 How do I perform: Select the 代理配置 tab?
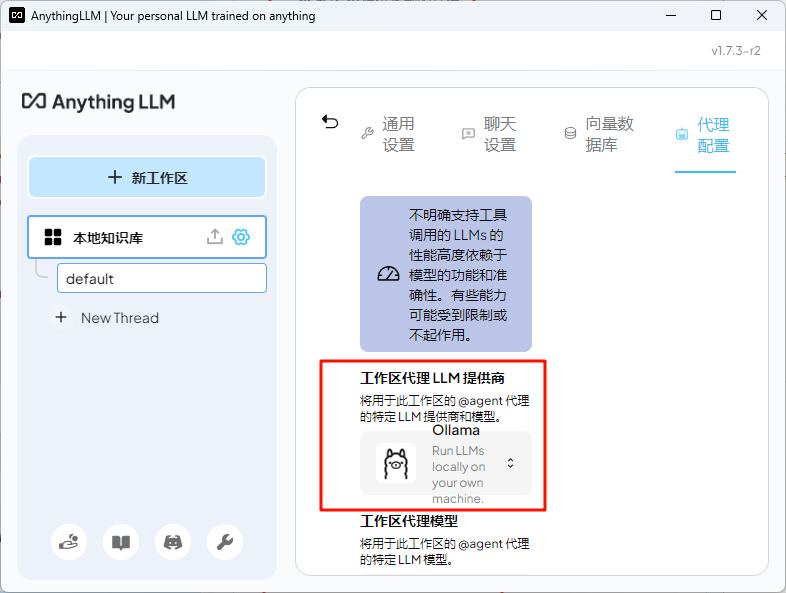(x=703, y=135)
